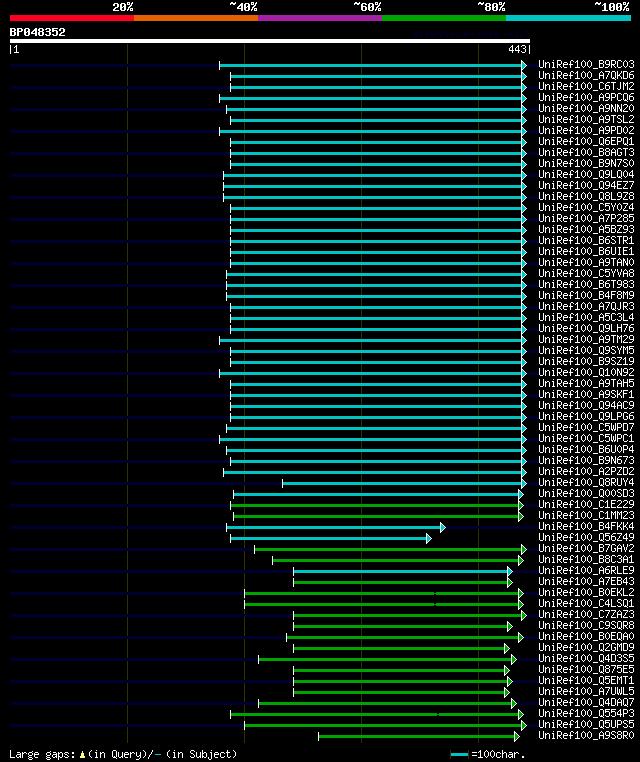640x762 pixels.
Task: Click UniRef100_A7P285 entry
Action: (x=586, y=218)
